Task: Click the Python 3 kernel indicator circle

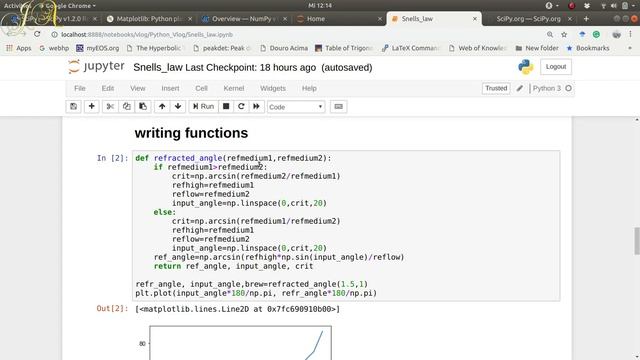Action: coord(568,88)
